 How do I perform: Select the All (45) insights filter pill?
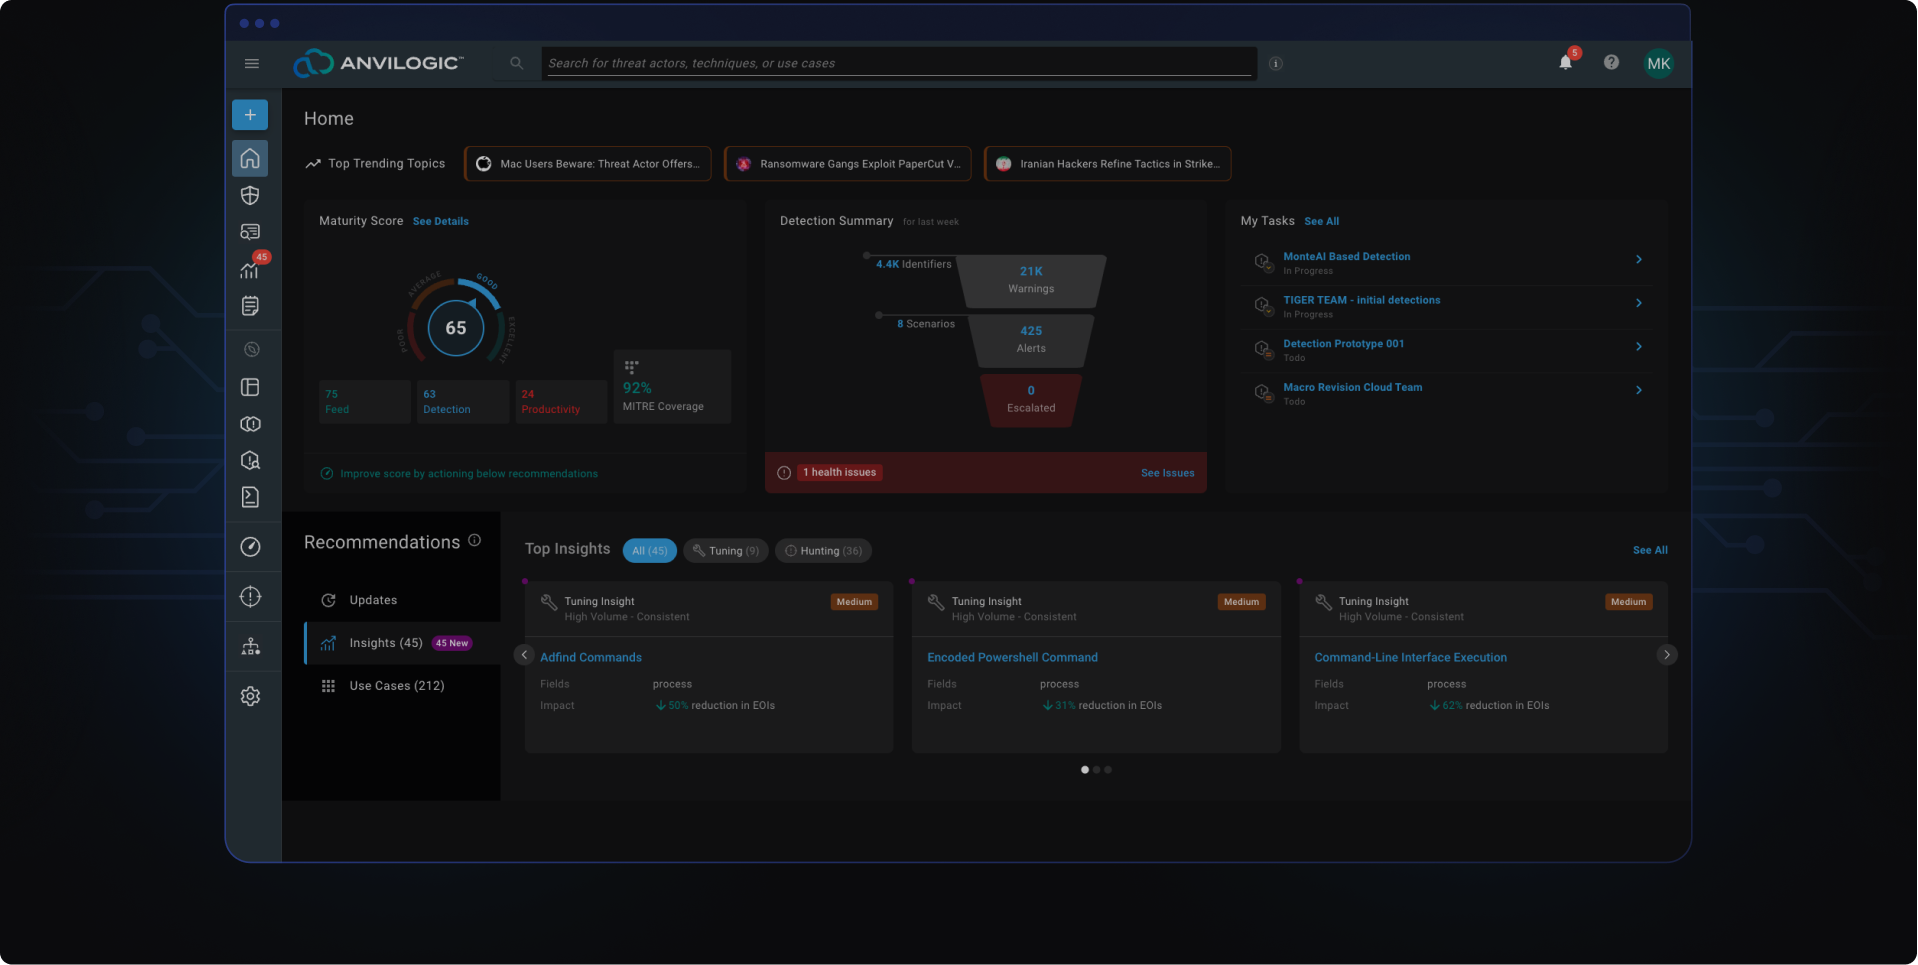(649, 550)
